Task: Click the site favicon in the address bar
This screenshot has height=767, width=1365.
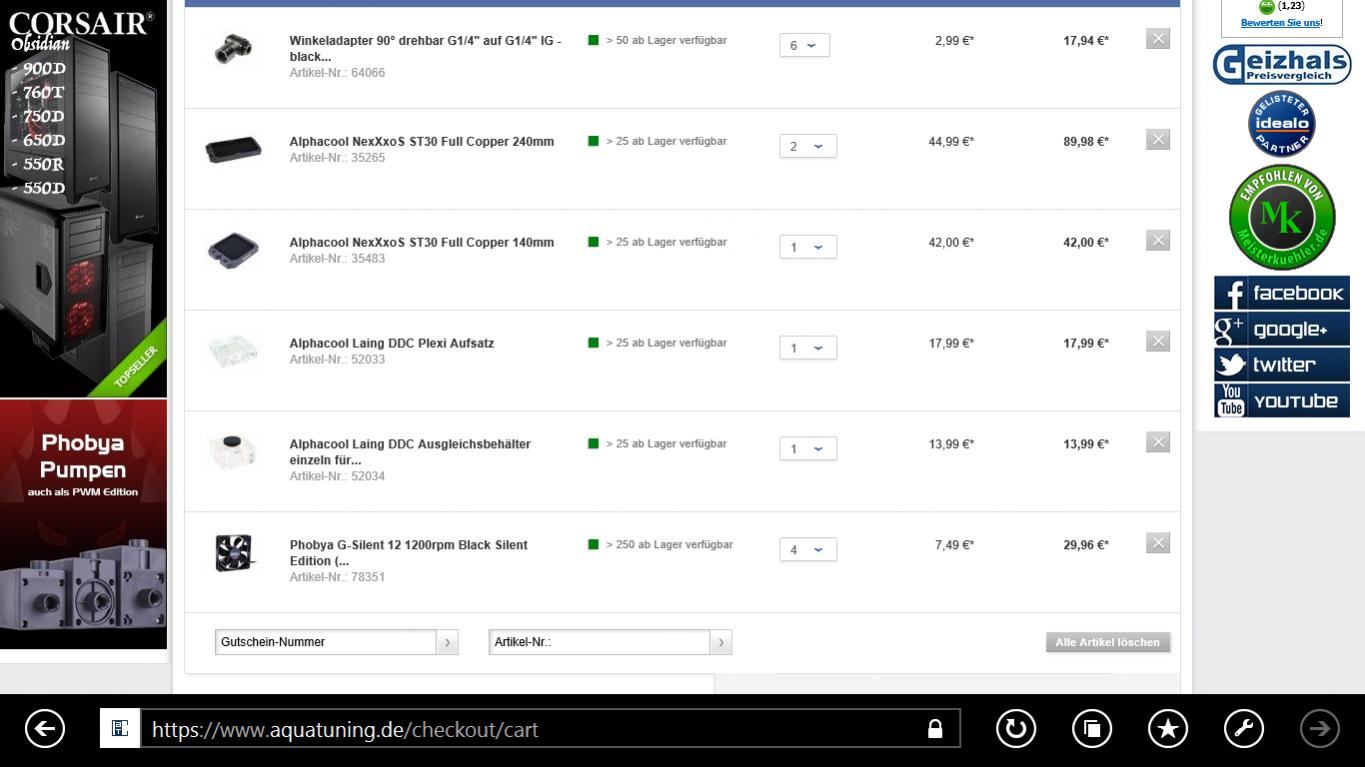Action: [x=119, y=729]
